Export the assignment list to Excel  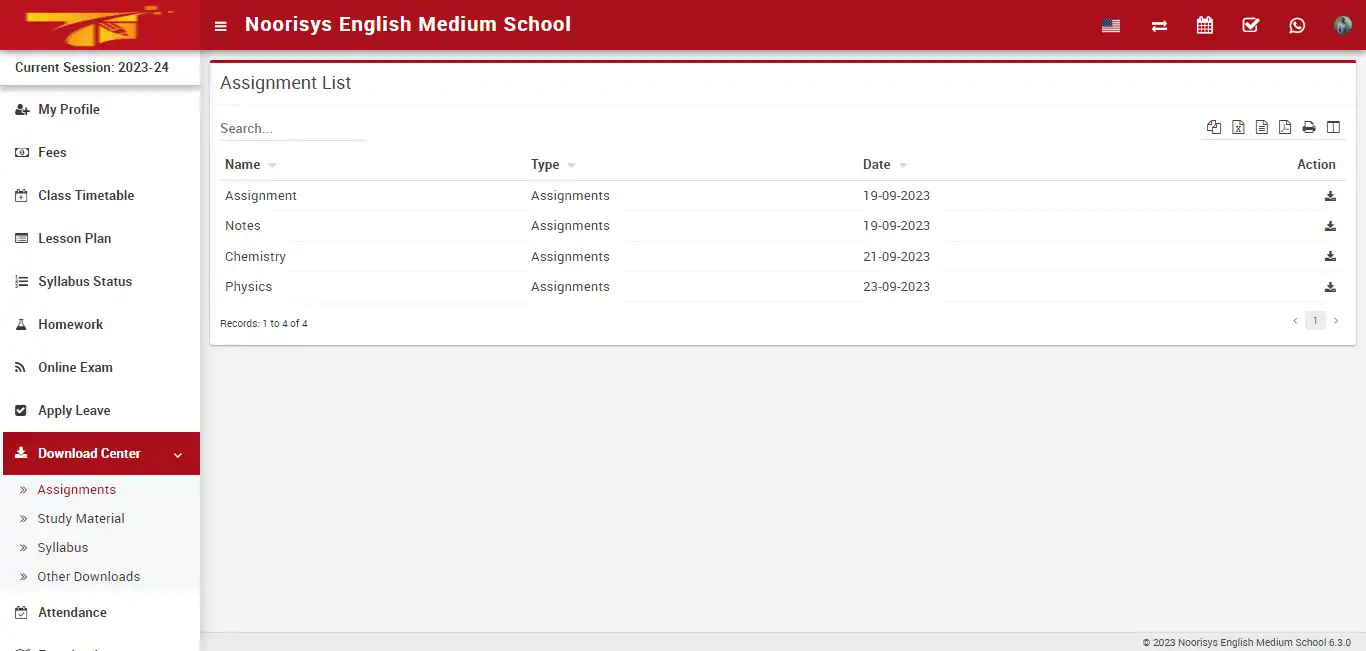coord(1238,127)
